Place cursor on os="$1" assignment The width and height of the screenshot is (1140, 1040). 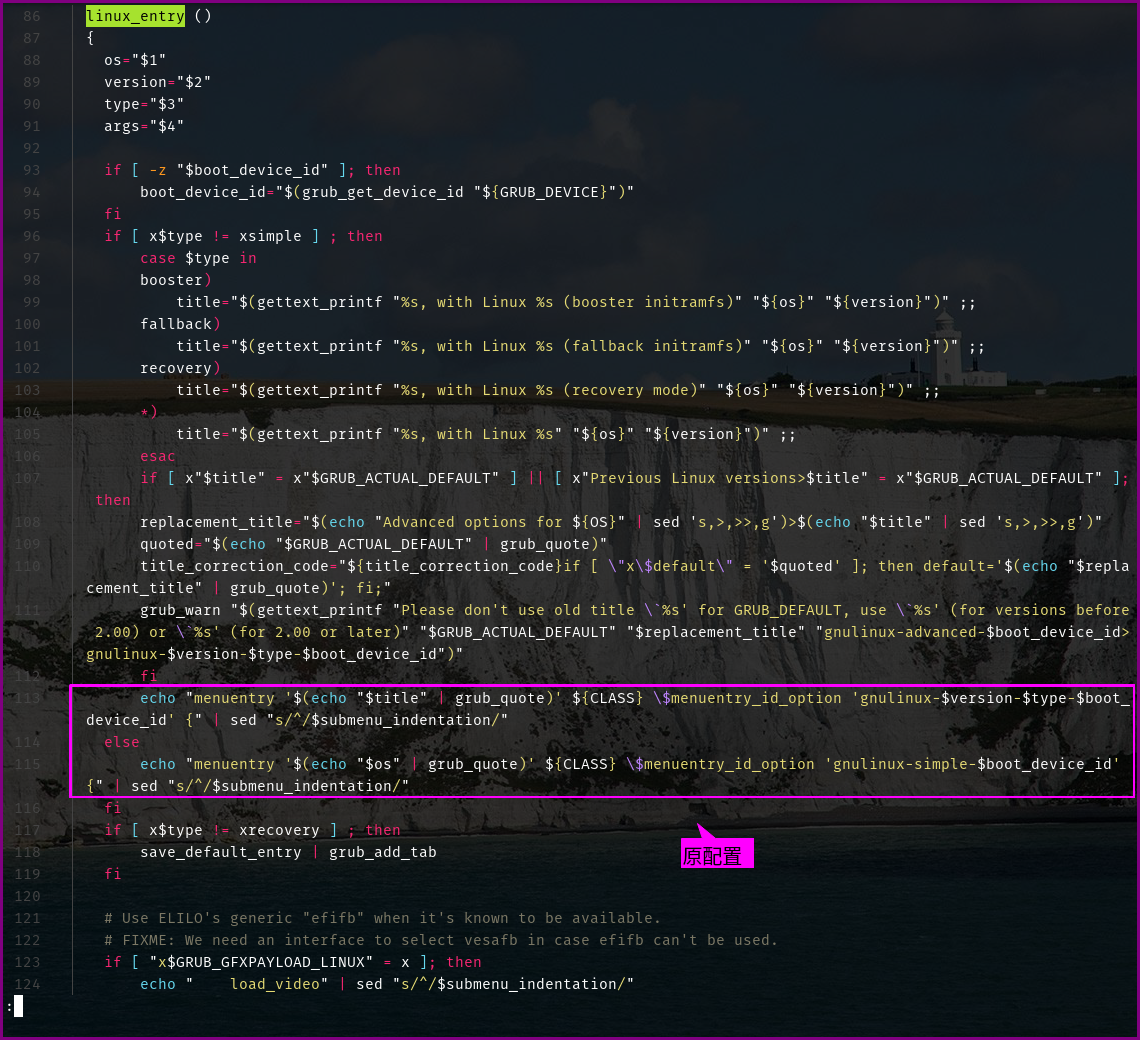pyautogui.click(x=135, y=60)
